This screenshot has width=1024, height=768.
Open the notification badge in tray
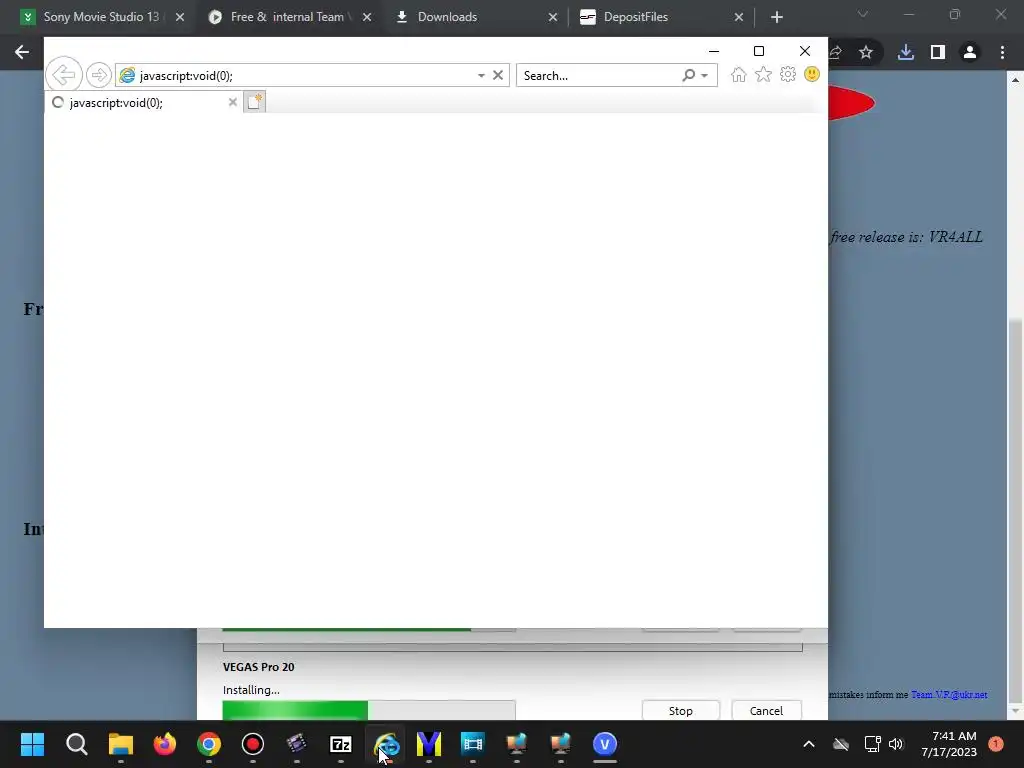tap(996, 744)
